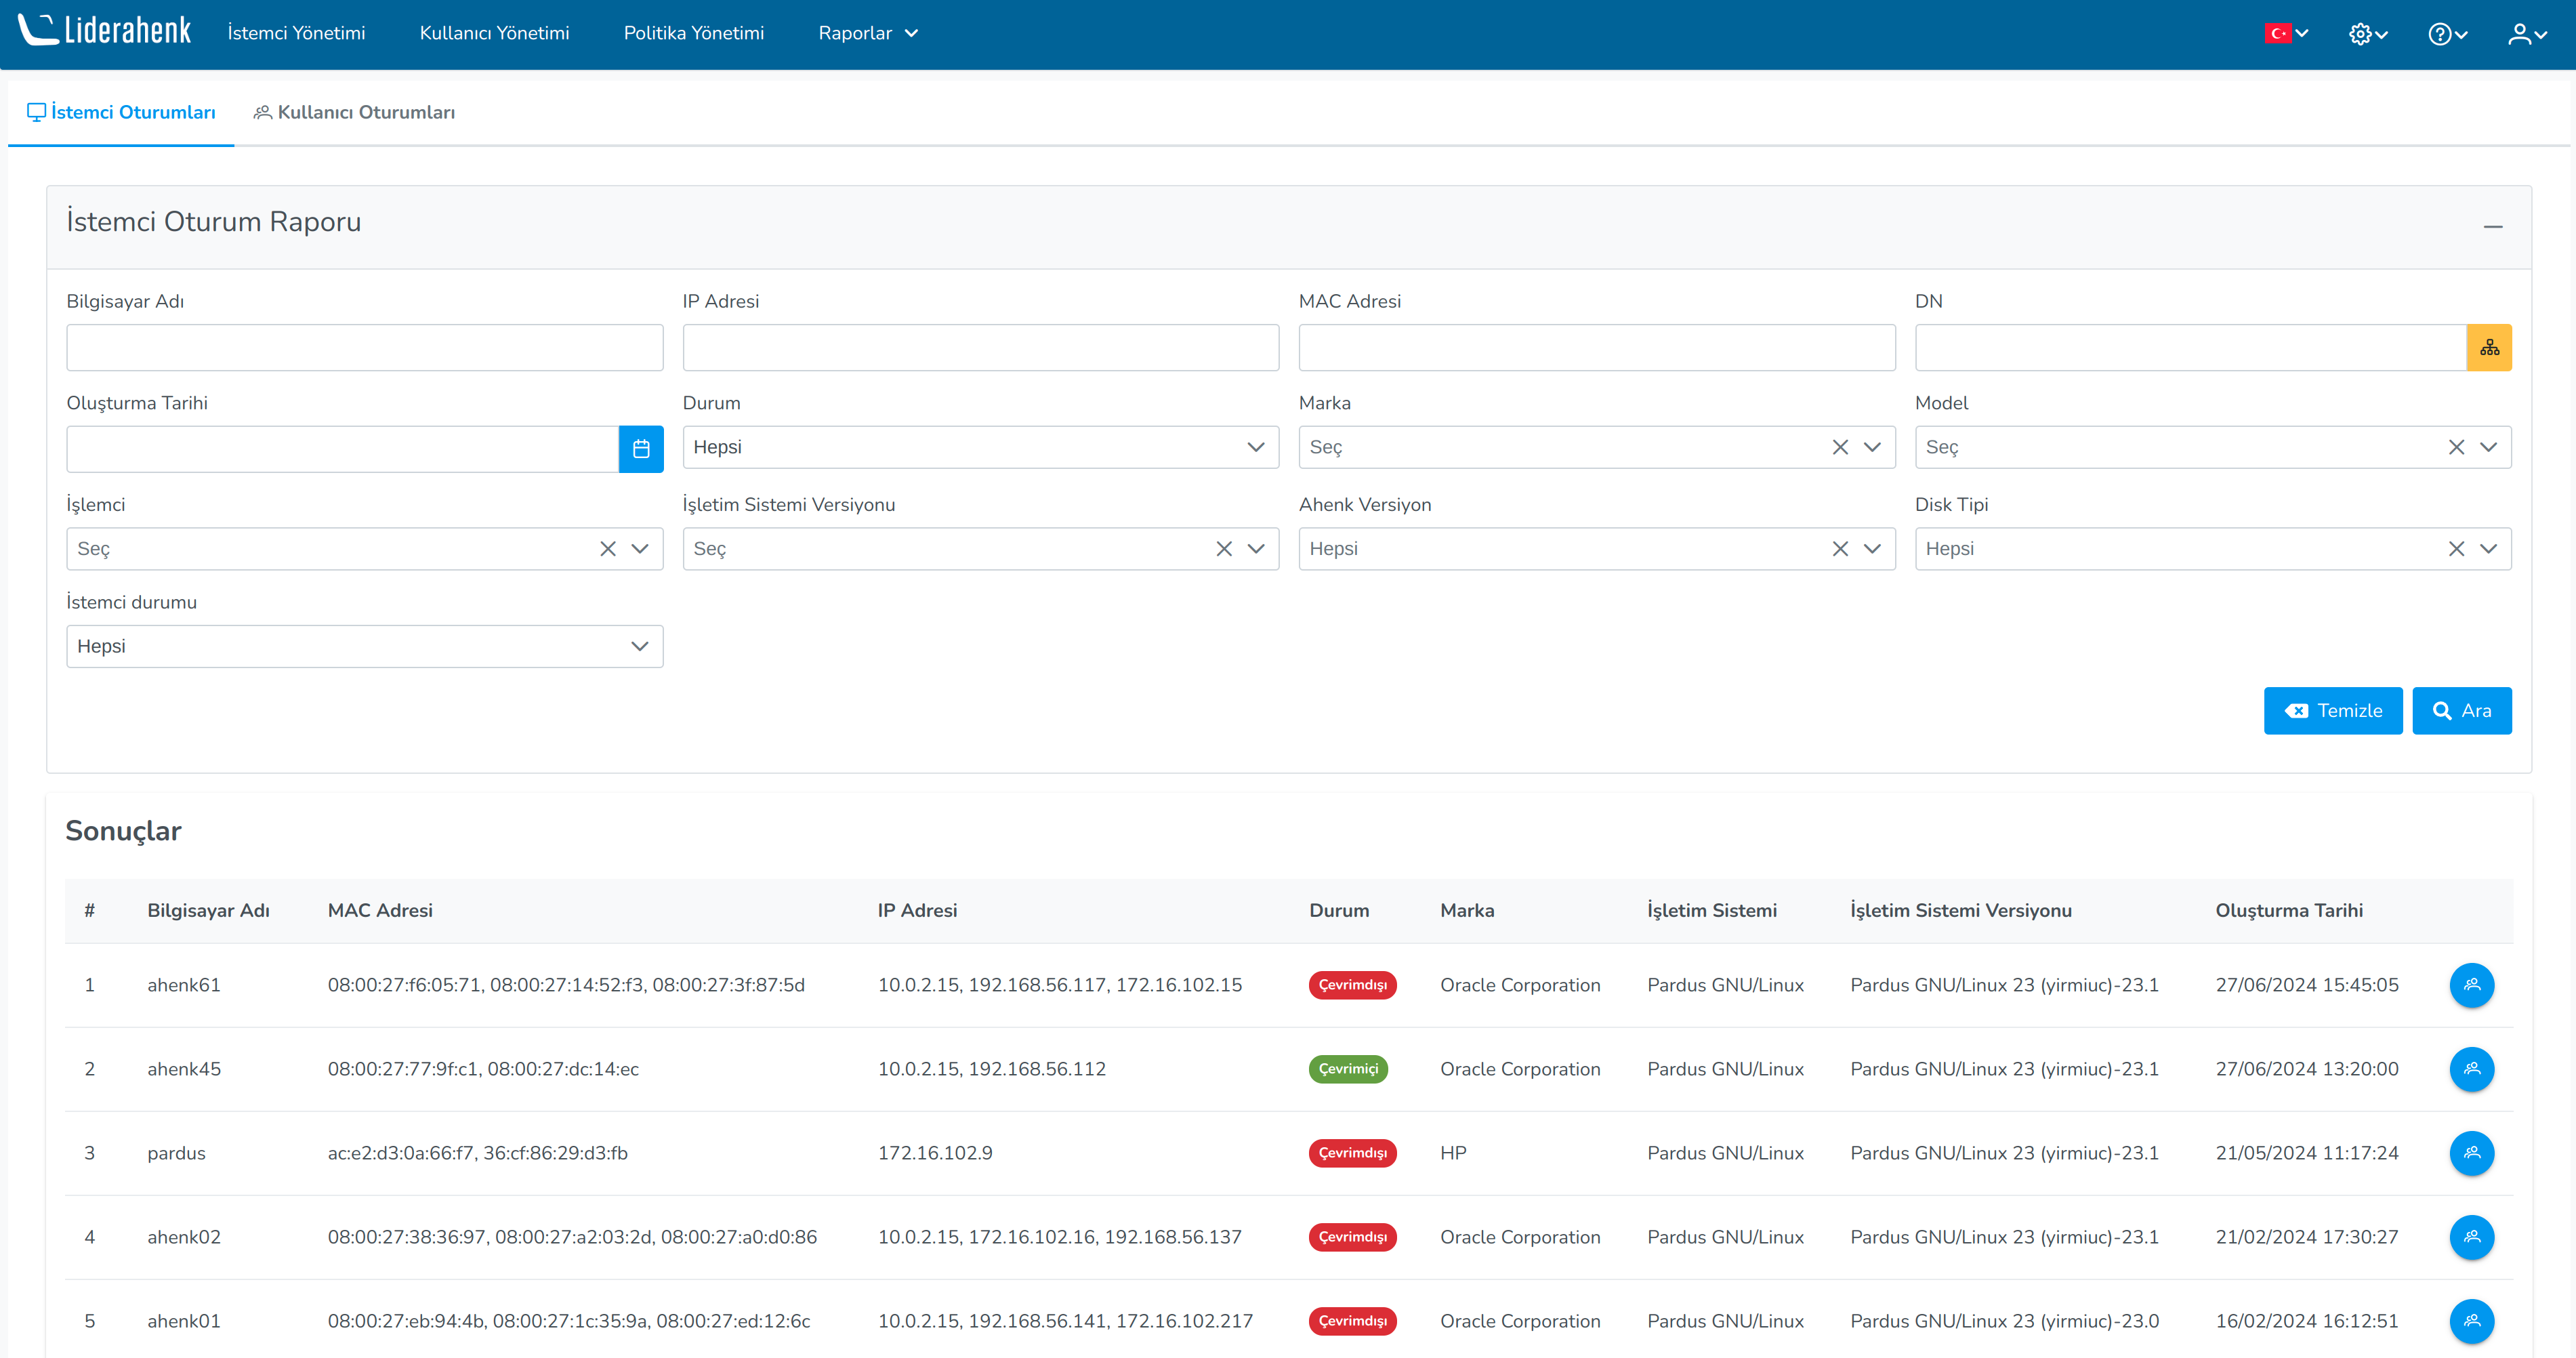This screenshot has width=2576, height=1358.
Task: Open the settings gear menu
Action: tap(2367, 34)
